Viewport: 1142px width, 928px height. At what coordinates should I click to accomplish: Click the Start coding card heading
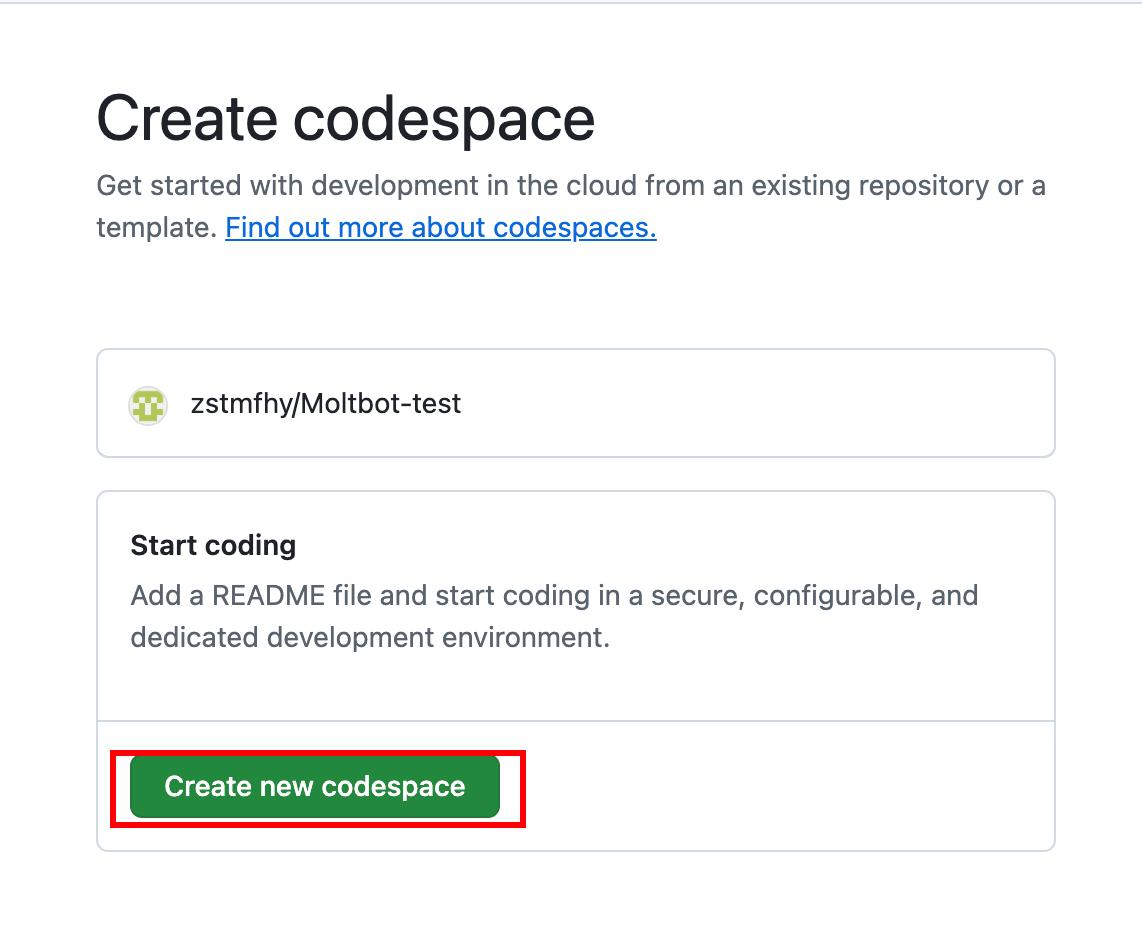[213, 545]
